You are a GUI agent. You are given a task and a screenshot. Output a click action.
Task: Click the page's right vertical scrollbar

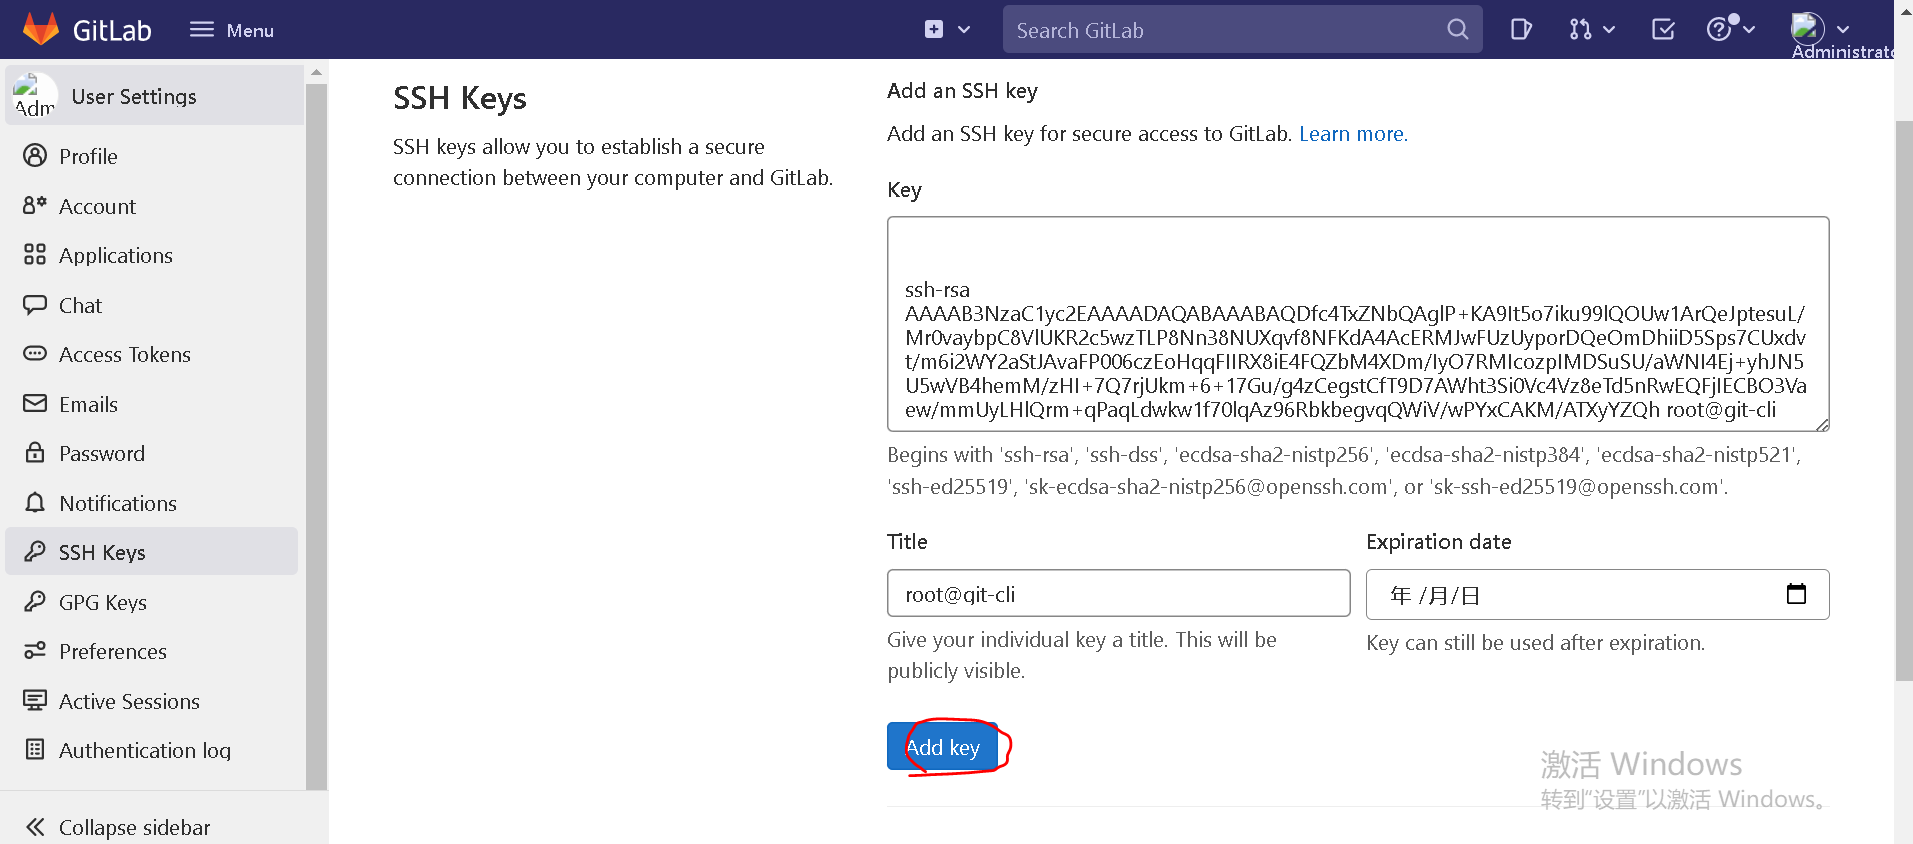click(x=1903, y=400)
